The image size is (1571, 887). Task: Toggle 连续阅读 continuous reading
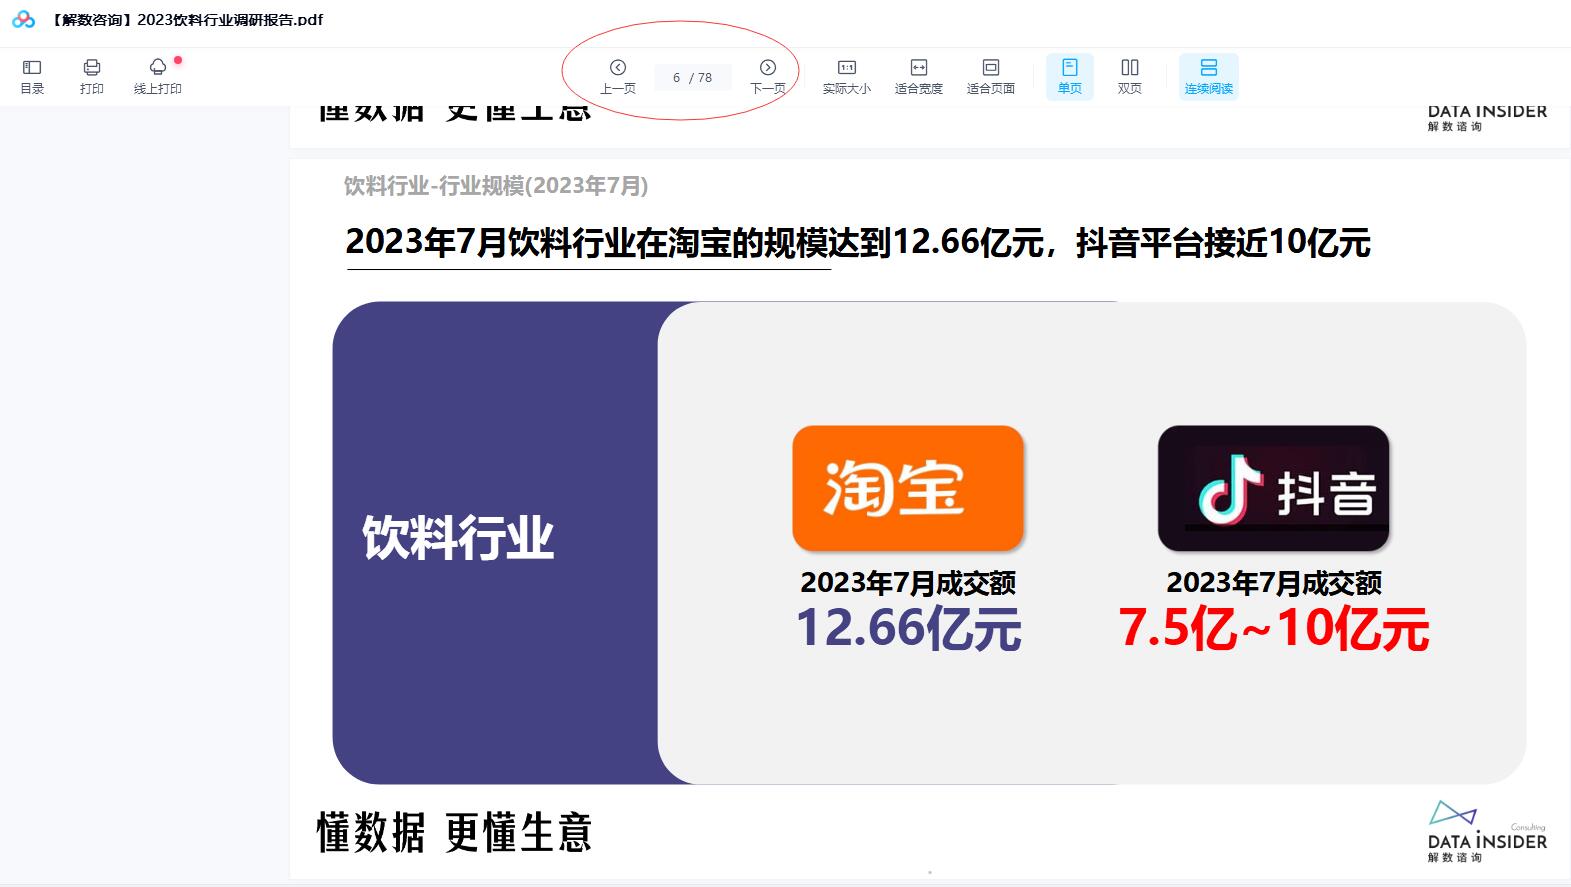click(1208, 76)
